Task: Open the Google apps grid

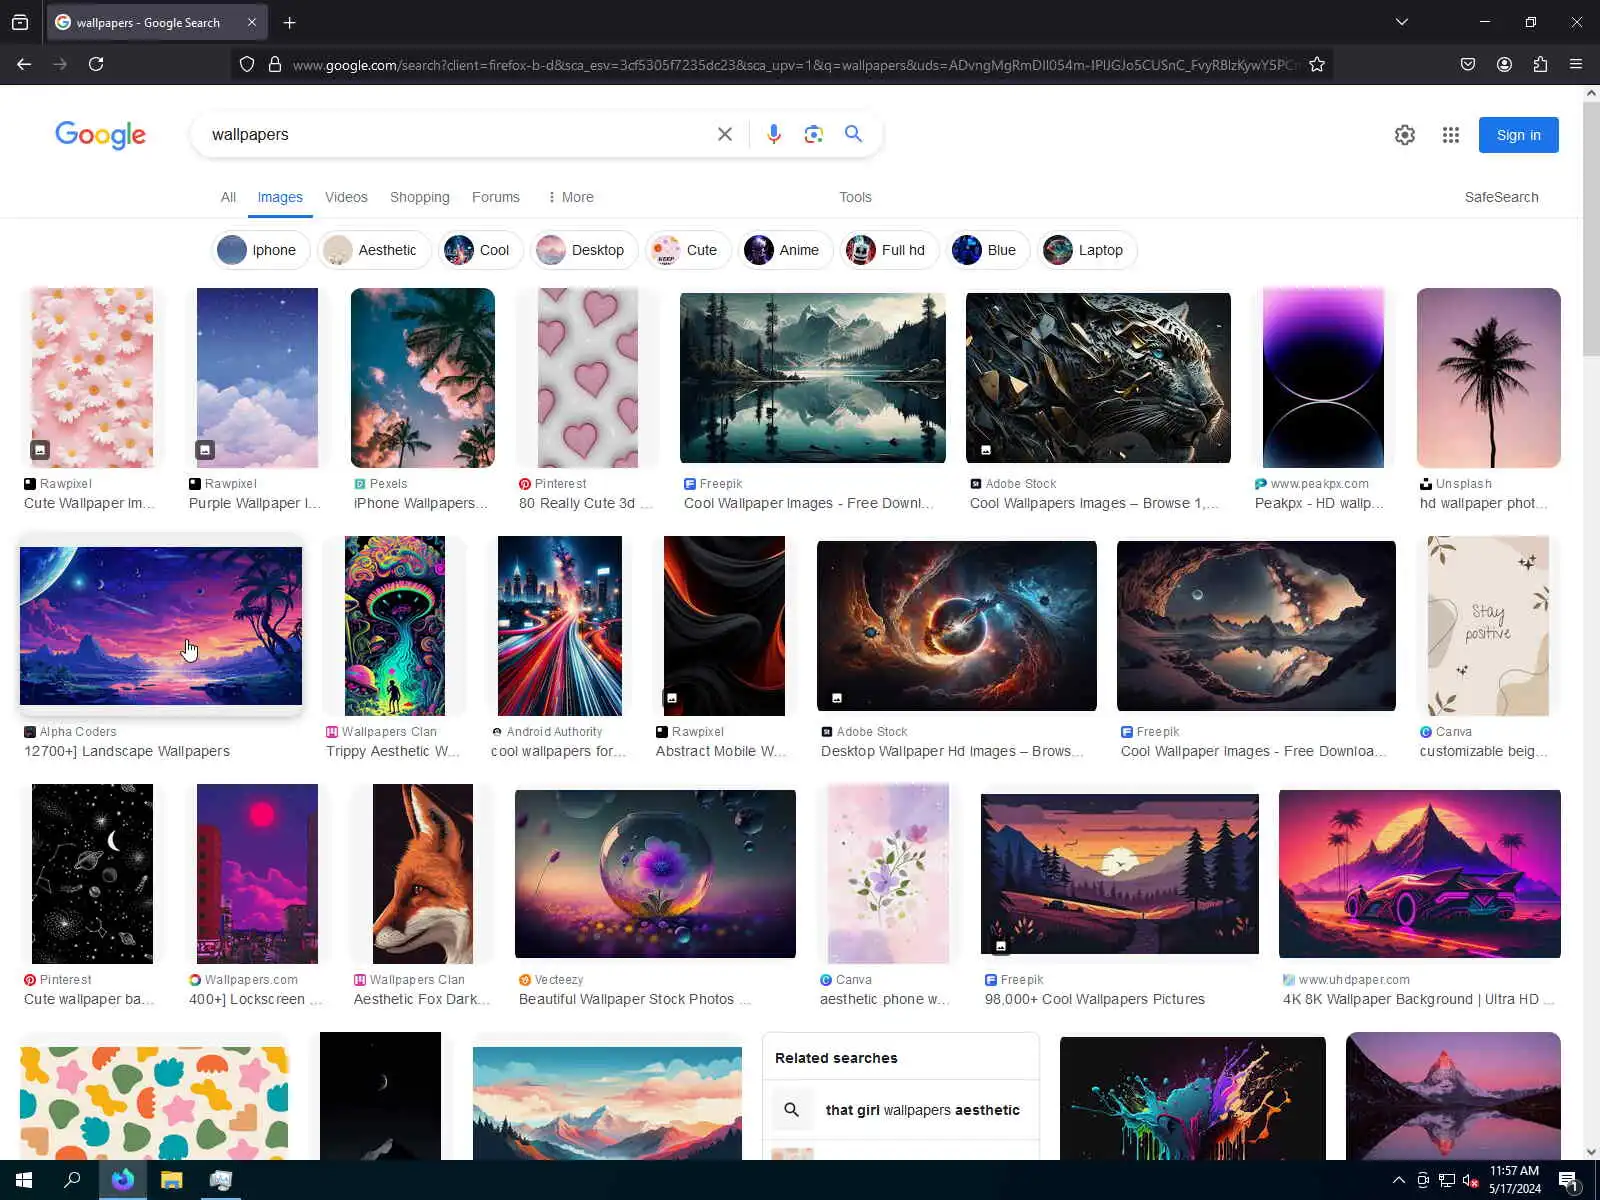Action: (x=1451, y=135)
